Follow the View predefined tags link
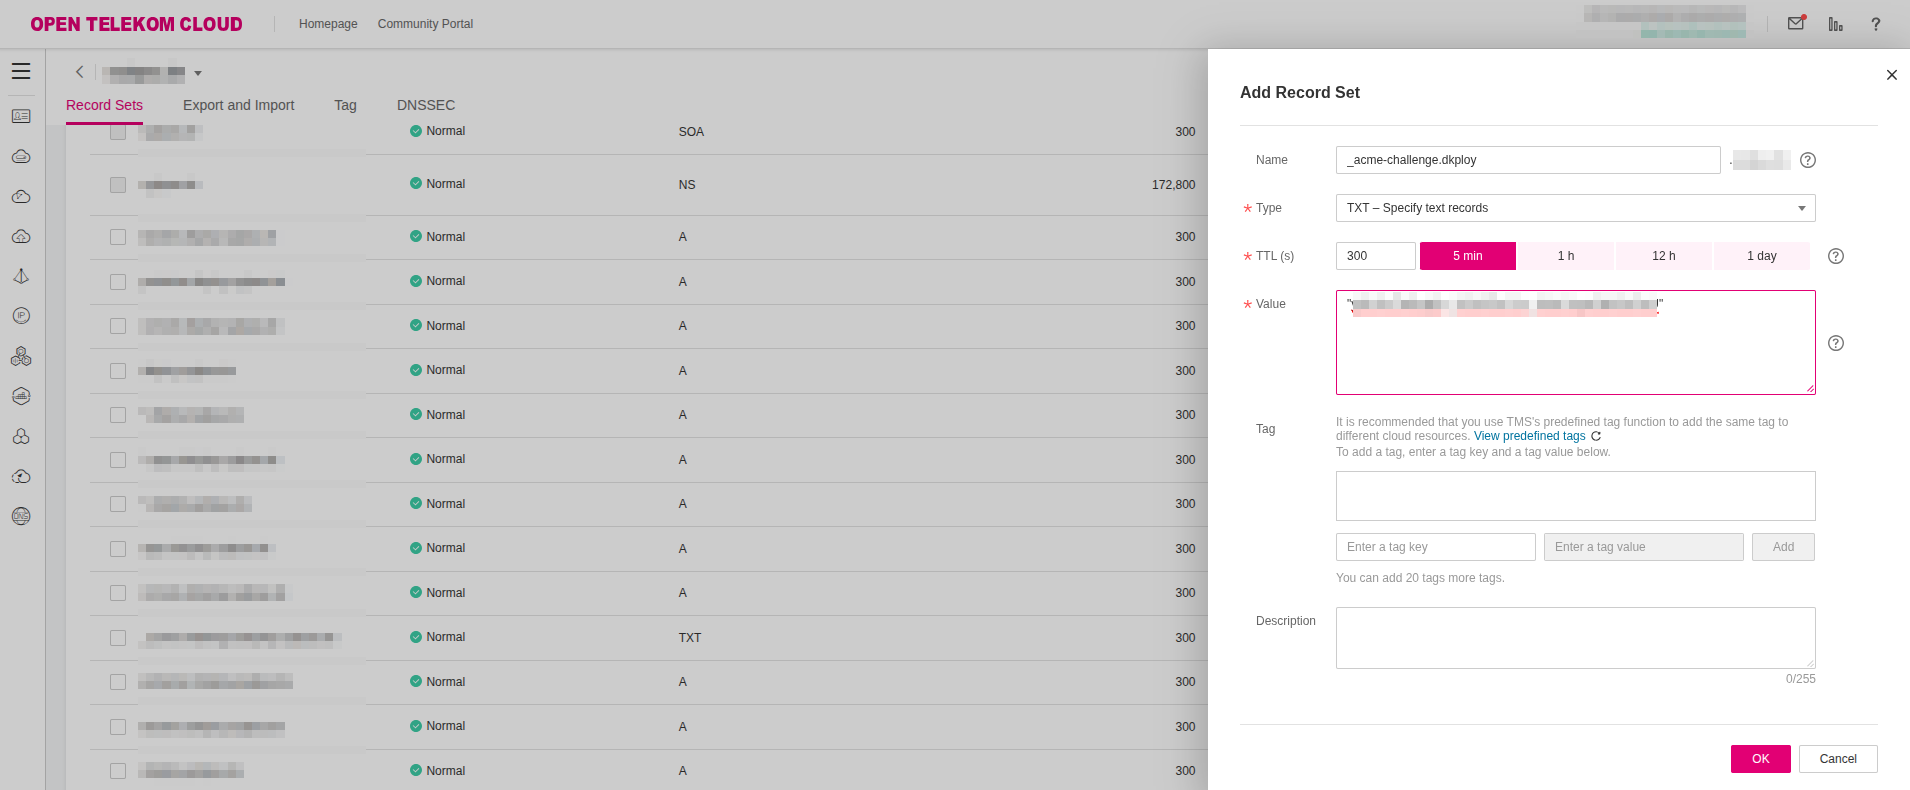The width and height of the screenshot is (1910, 790). pos(1529,436)
